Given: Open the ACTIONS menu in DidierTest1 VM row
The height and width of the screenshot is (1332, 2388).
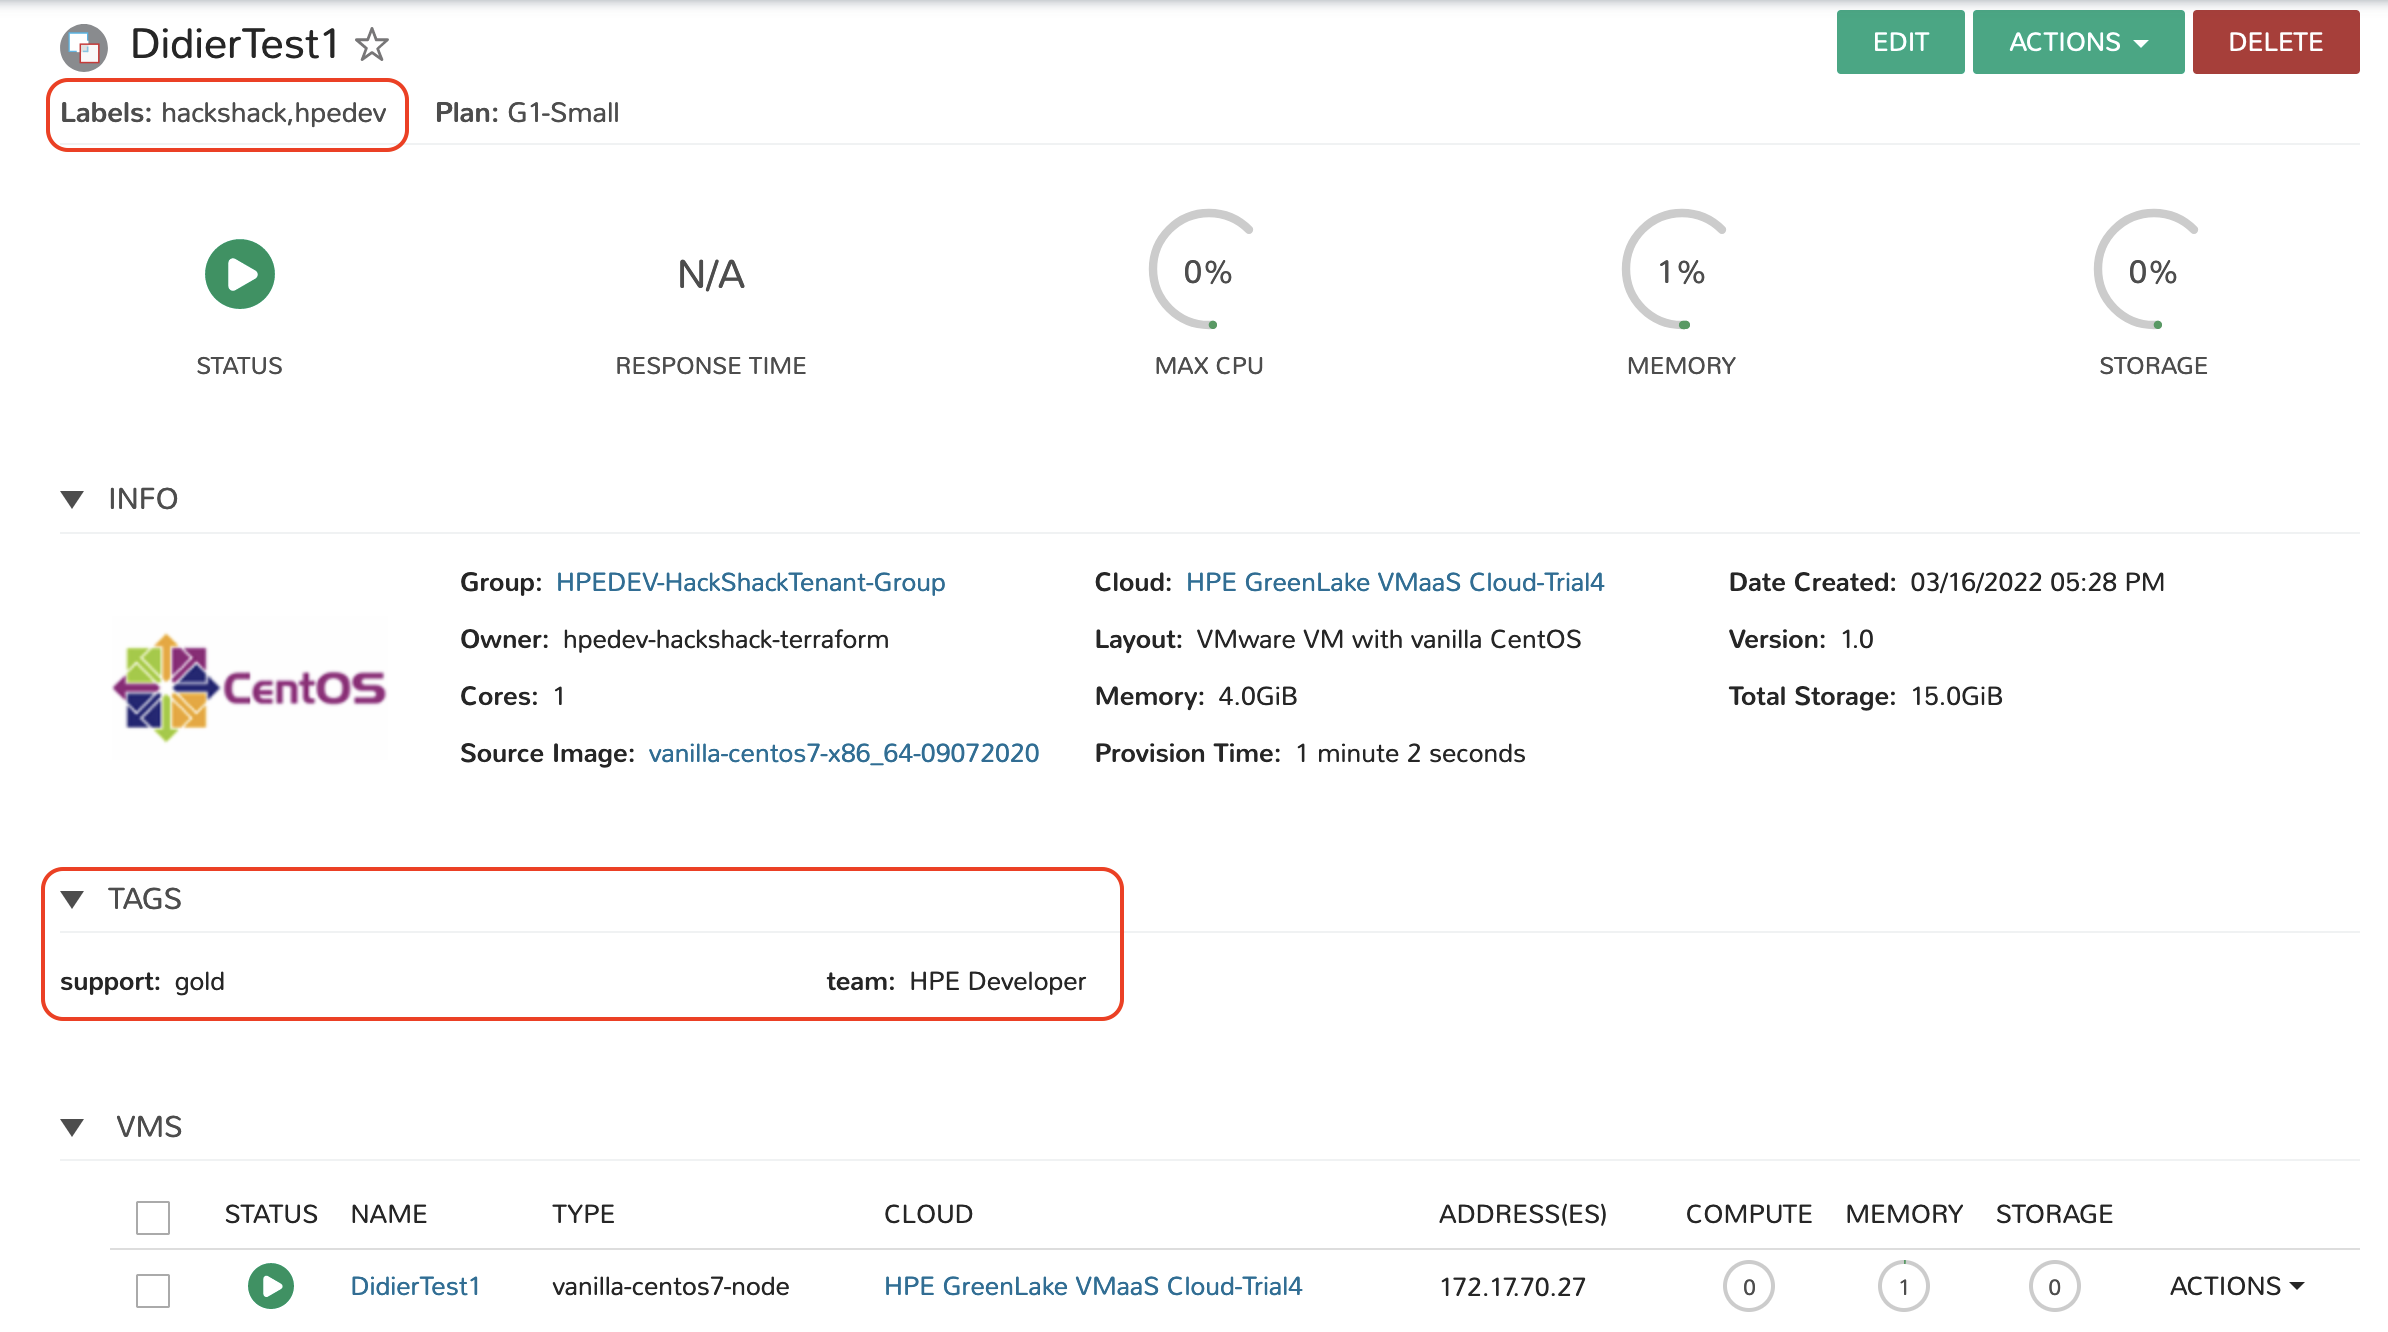Looking at the screenshot, I should [x=2237, y=1286].
